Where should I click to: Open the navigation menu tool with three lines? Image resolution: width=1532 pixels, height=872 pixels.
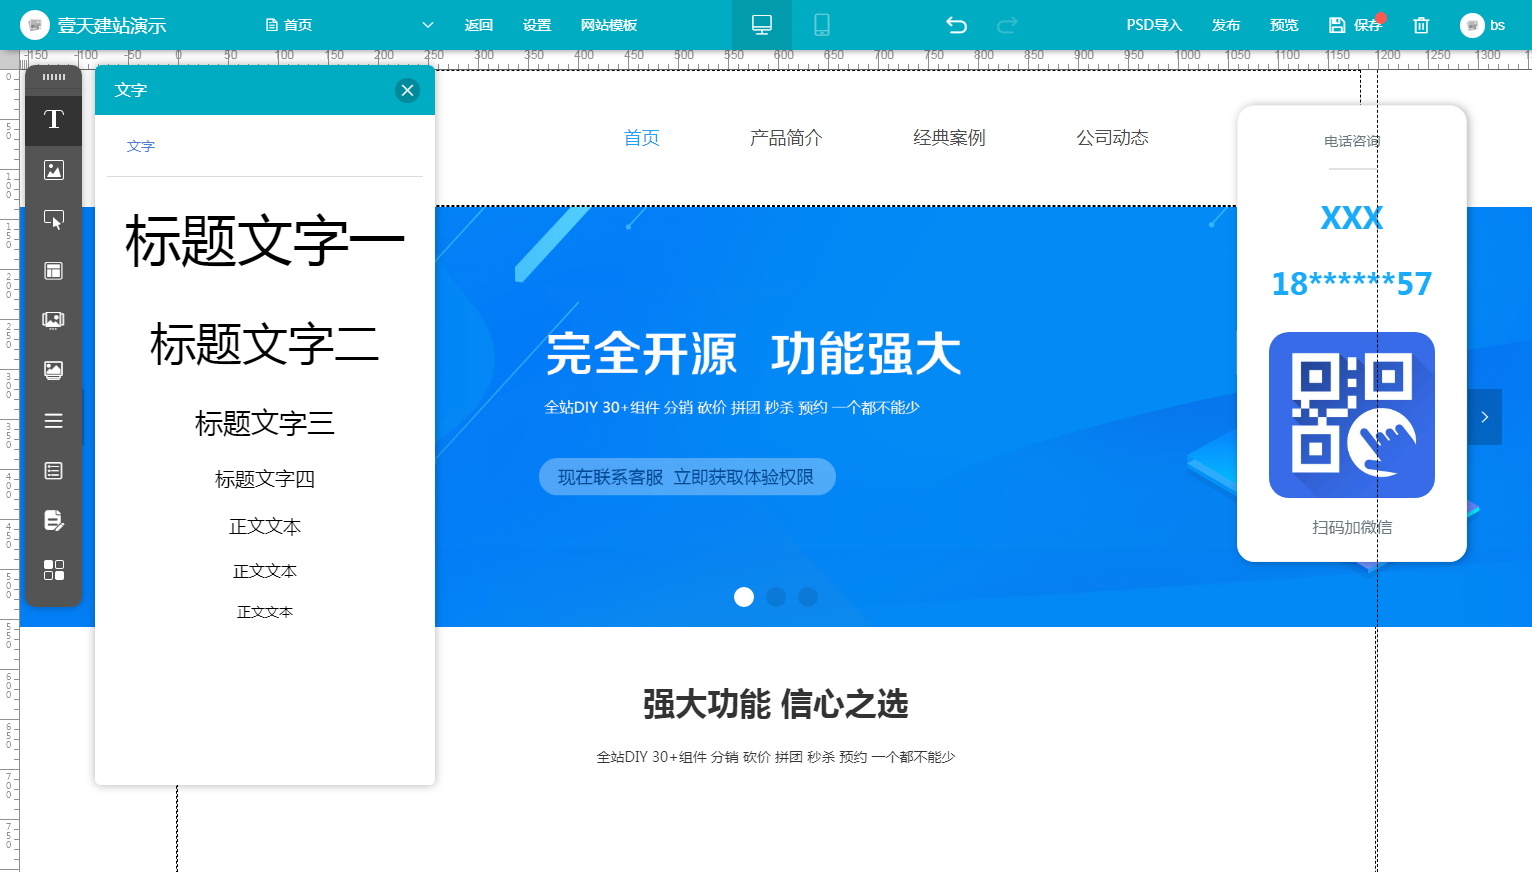coord(54,420)
